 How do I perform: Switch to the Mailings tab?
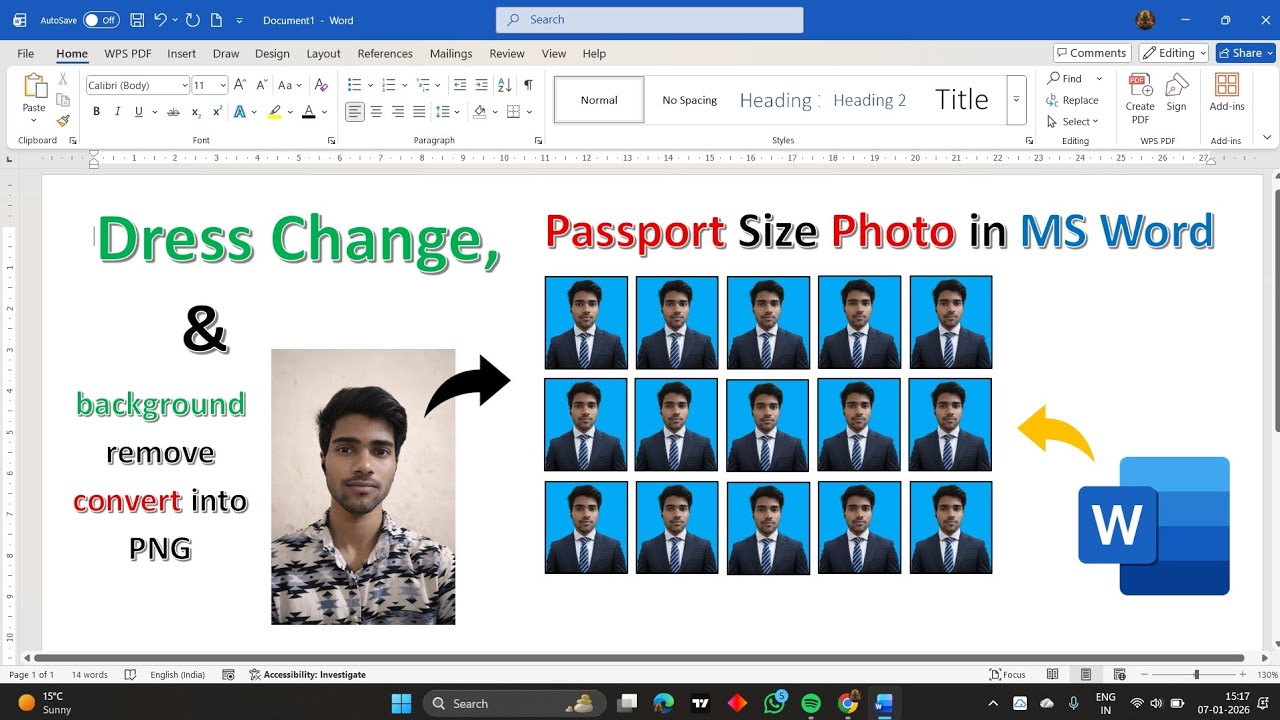pyautogui.click(x=451, y=53)
